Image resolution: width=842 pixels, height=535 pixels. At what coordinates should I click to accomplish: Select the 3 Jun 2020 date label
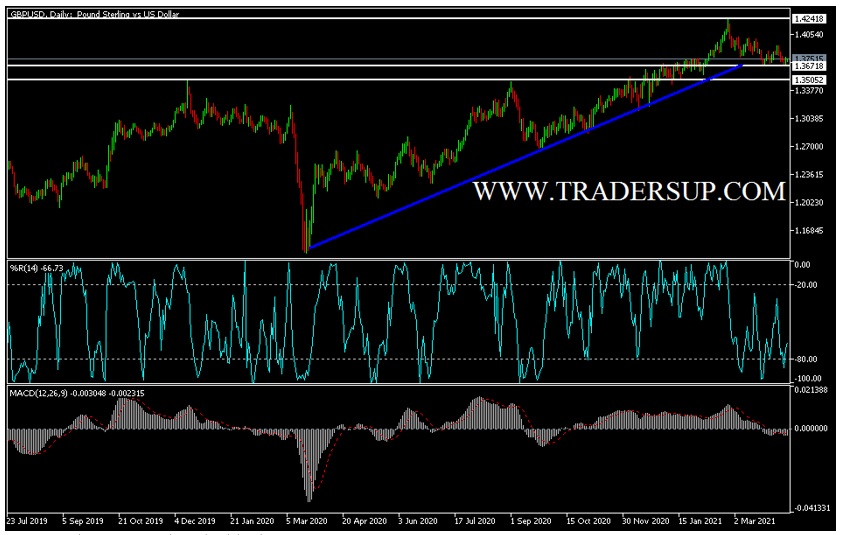pos(418,521)
